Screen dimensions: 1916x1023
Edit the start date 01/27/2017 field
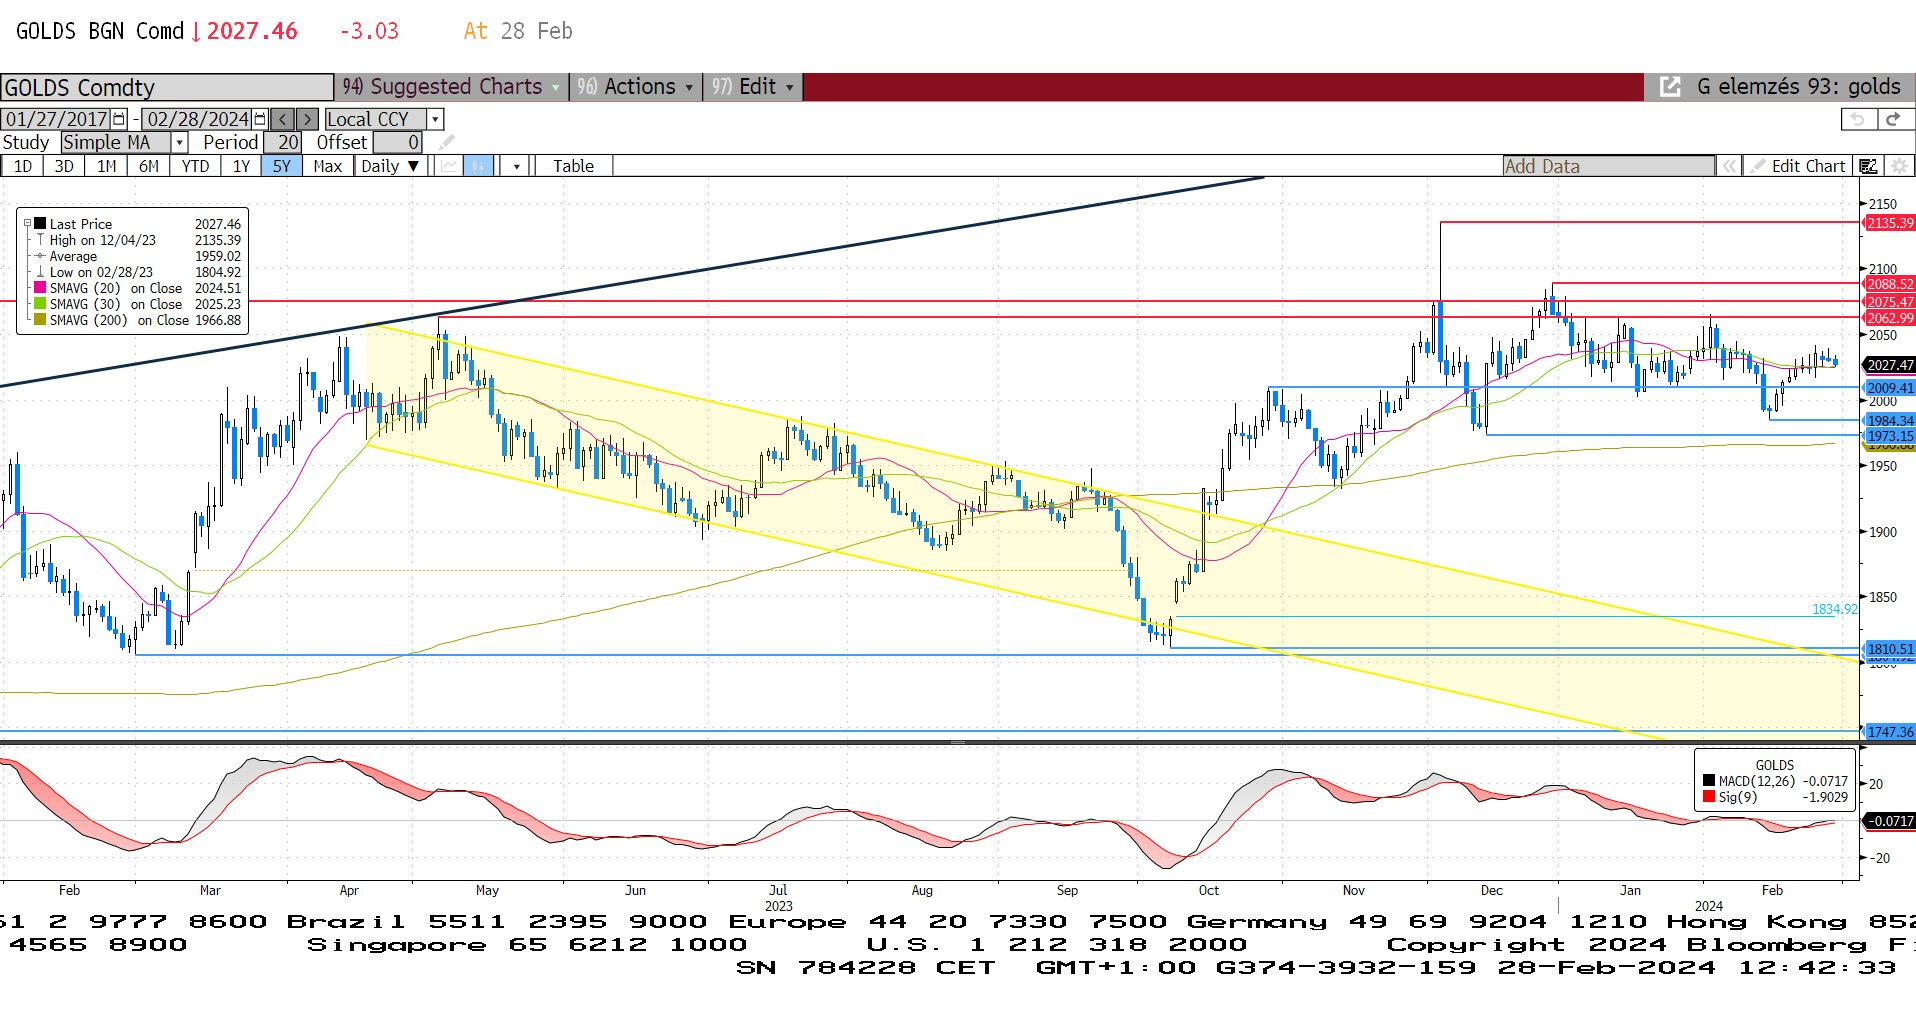[x=57, y=119]
